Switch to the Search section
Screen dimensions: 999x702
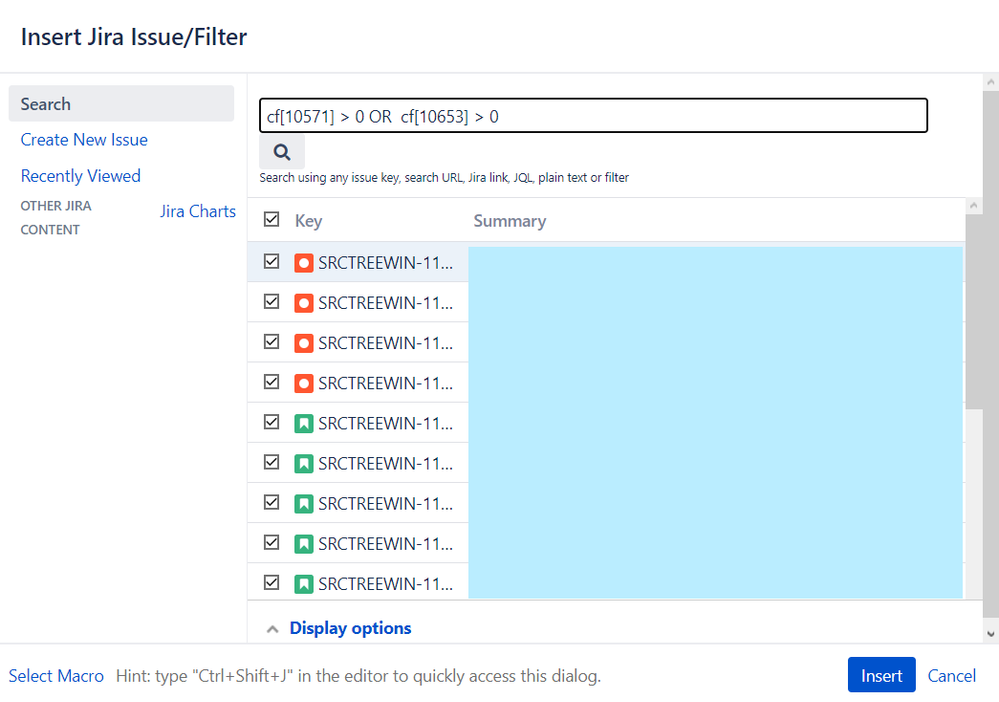point(45,103)
